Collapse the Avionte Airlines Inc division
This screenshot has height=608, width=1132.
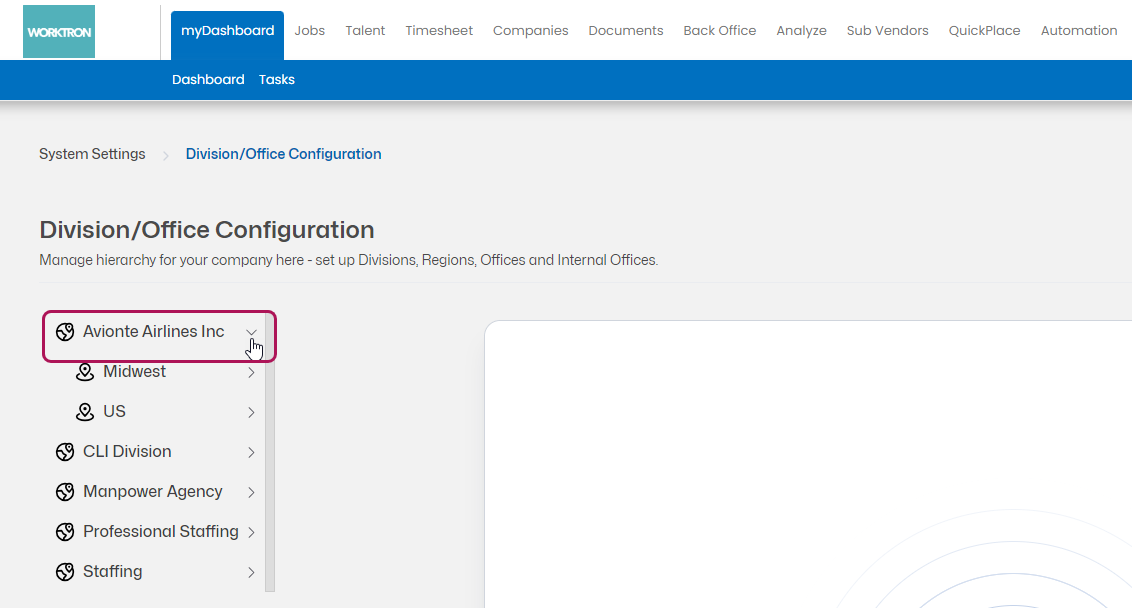point(251,332)
